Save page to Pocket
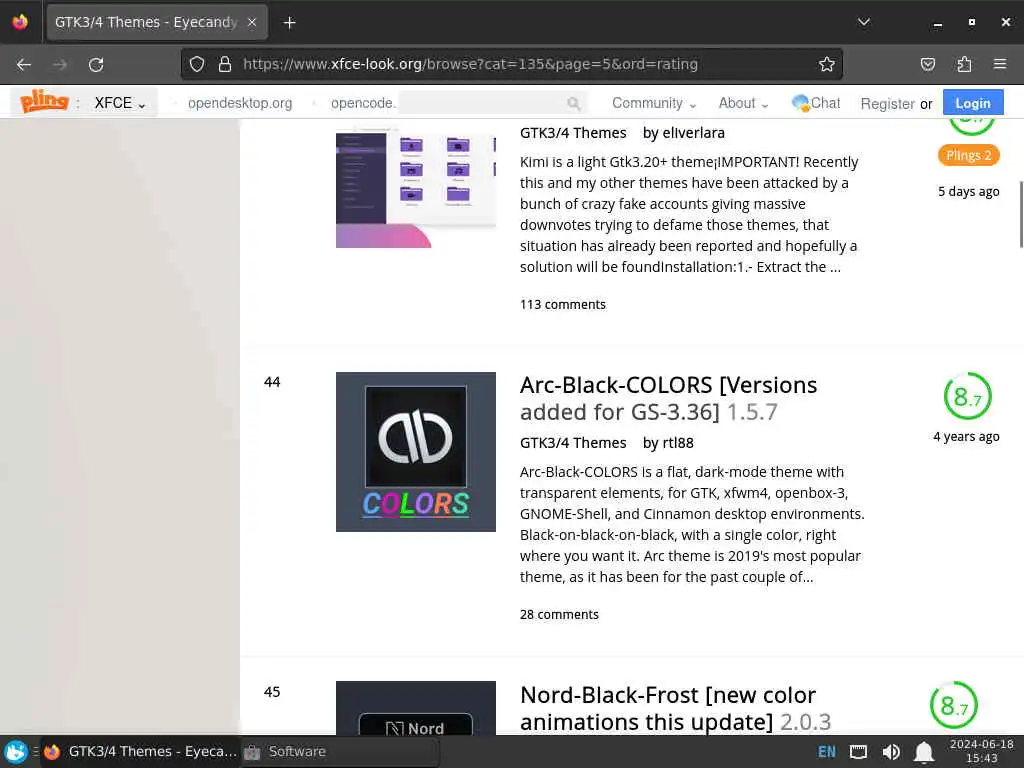The height and width of the screenshot is (768, 1024). [x=927, y=64]
